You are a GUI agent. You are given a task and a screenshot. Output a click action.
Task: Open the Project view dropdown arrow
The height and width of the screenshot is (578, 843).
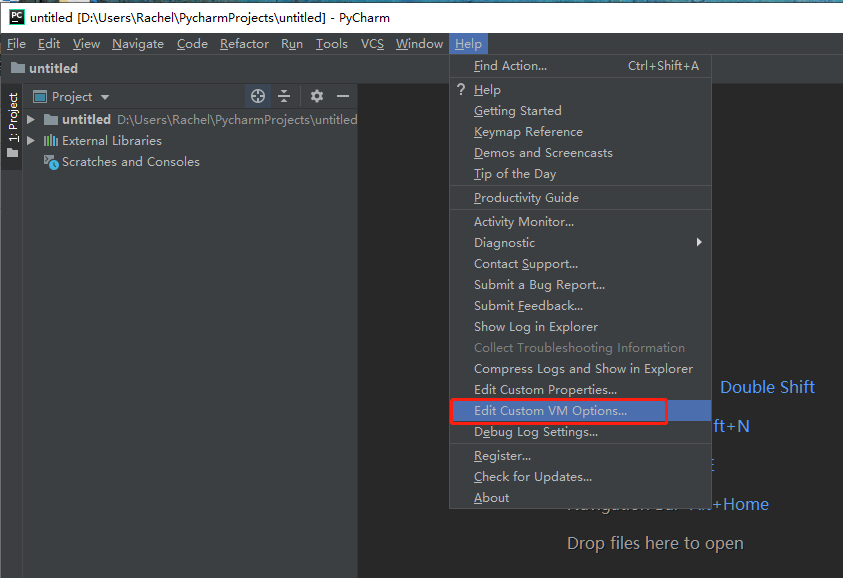(105, 97)
